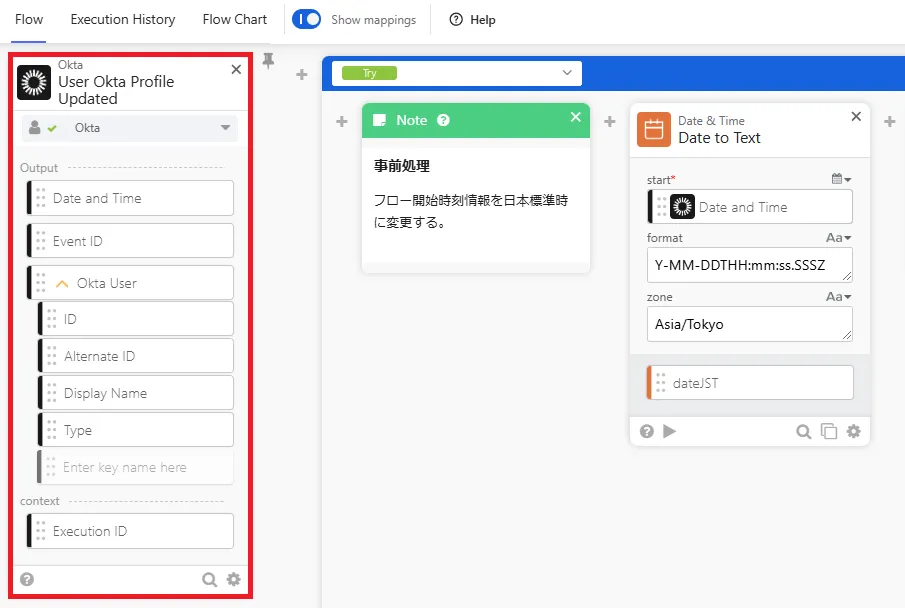Viewport: 905px width, 608px height.
Task: Click search icon in Date to Text footer
Action: 803,431
